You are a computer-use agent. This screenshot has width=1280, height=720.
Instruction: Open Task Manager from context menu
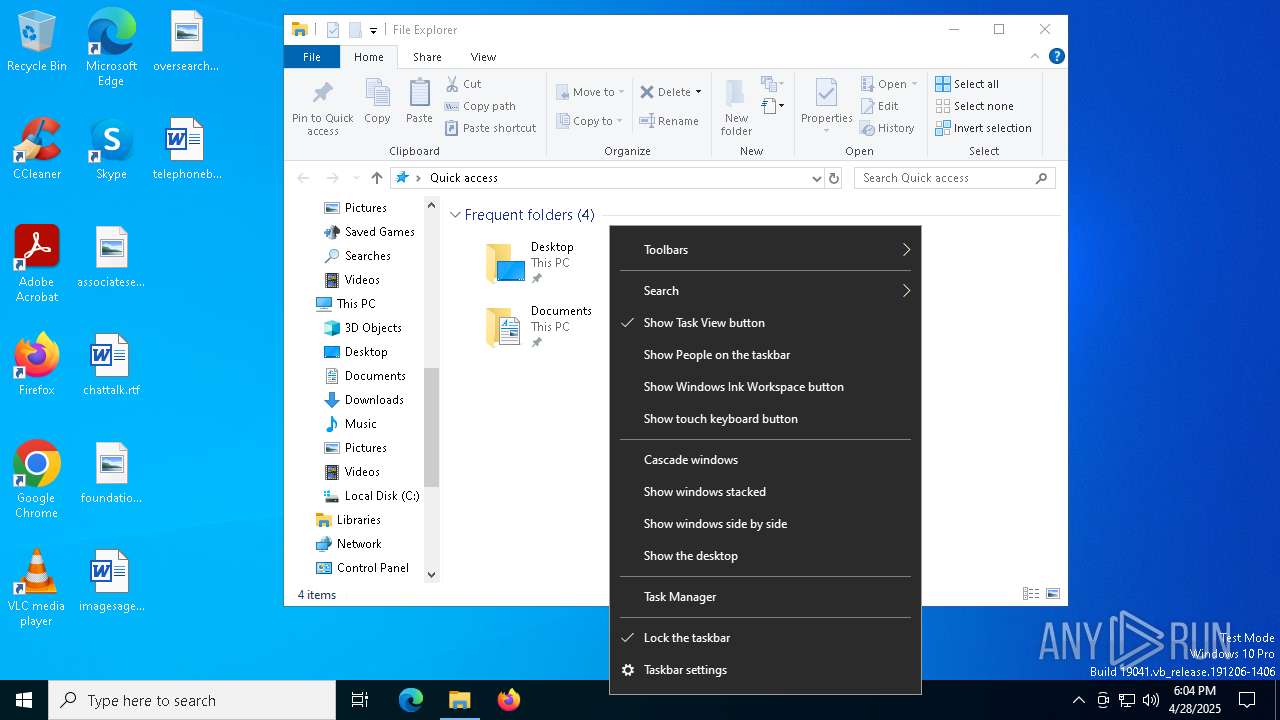coord(765,597)
